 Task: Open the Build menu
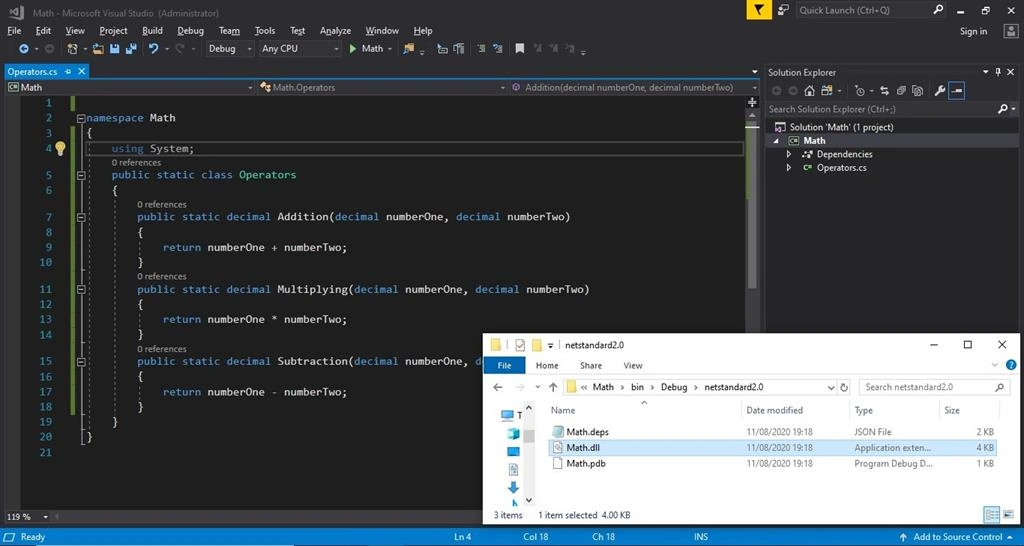tap(152, 31)
